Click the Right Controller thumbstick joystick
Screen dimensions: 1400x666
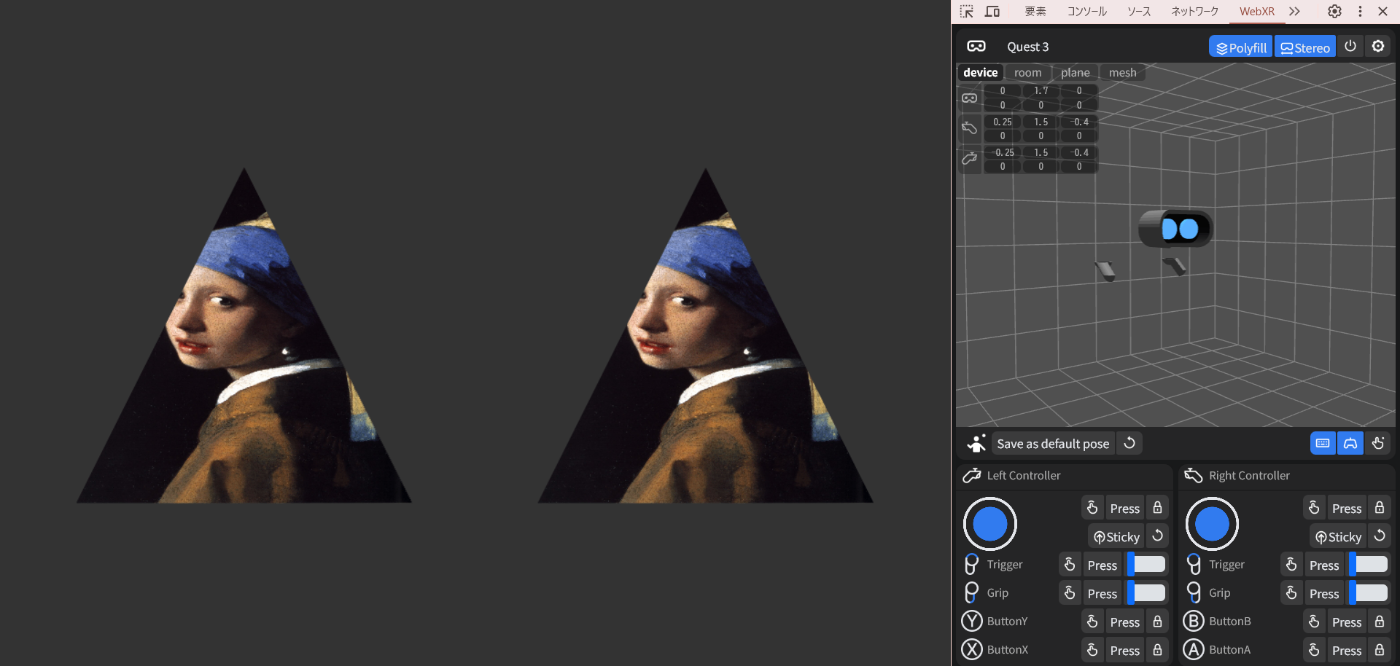click(1212, 523)
